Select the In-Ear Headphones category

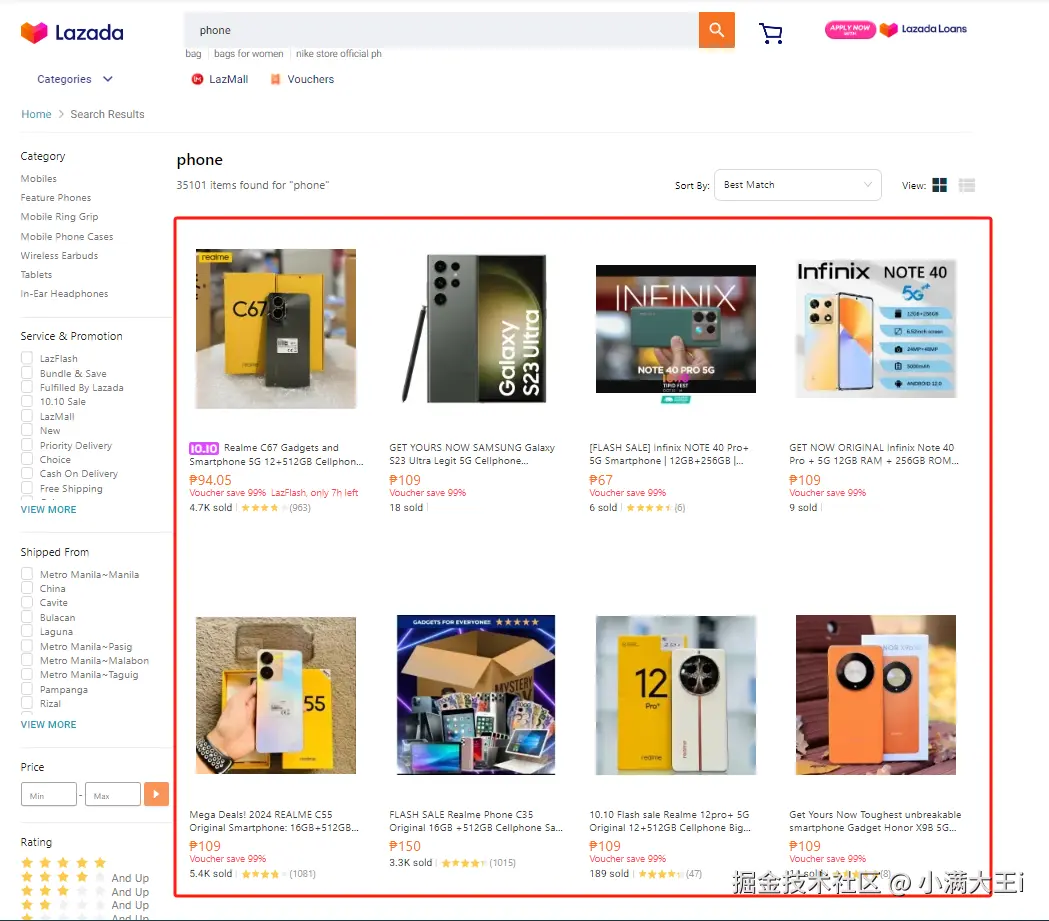[64, 294]
